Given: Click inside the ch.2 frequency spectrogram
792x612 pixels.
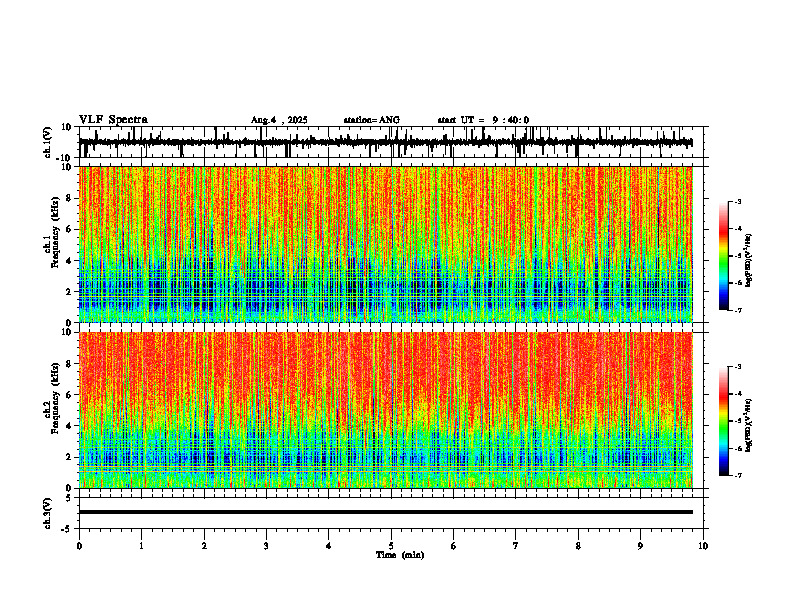Looking at the screenshot, I should [x=385, y=410].
